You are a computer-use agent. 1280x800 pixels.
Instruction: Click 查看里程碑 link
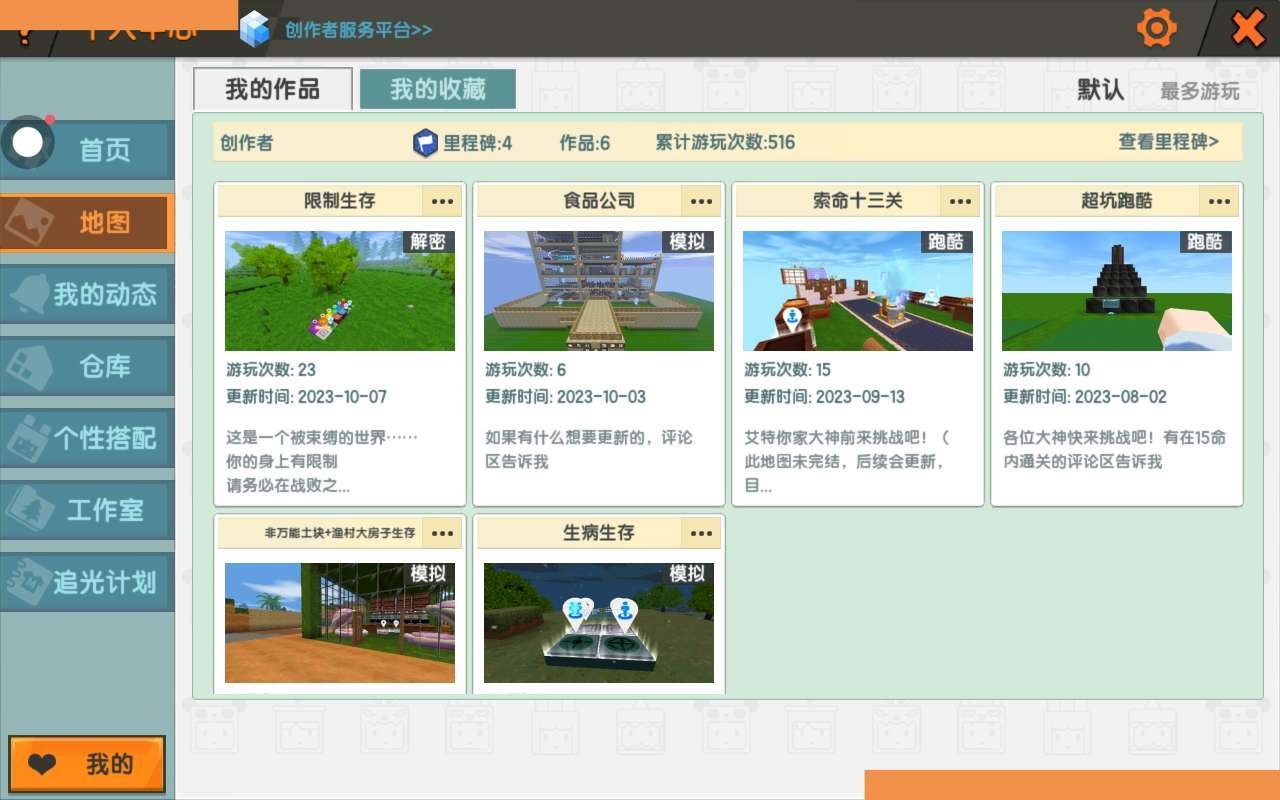point(1168,142)
